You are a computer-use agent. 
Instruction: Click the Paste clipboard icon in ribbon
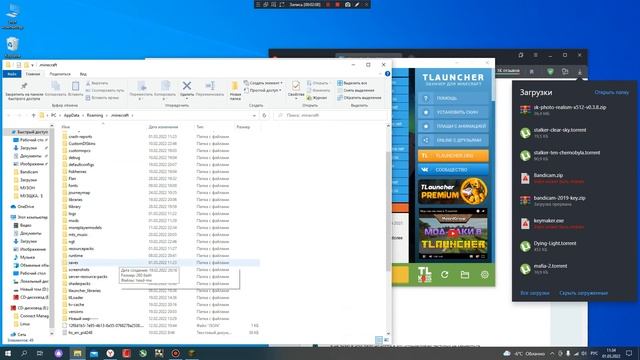pyautogui.click(x=75, y=86)
